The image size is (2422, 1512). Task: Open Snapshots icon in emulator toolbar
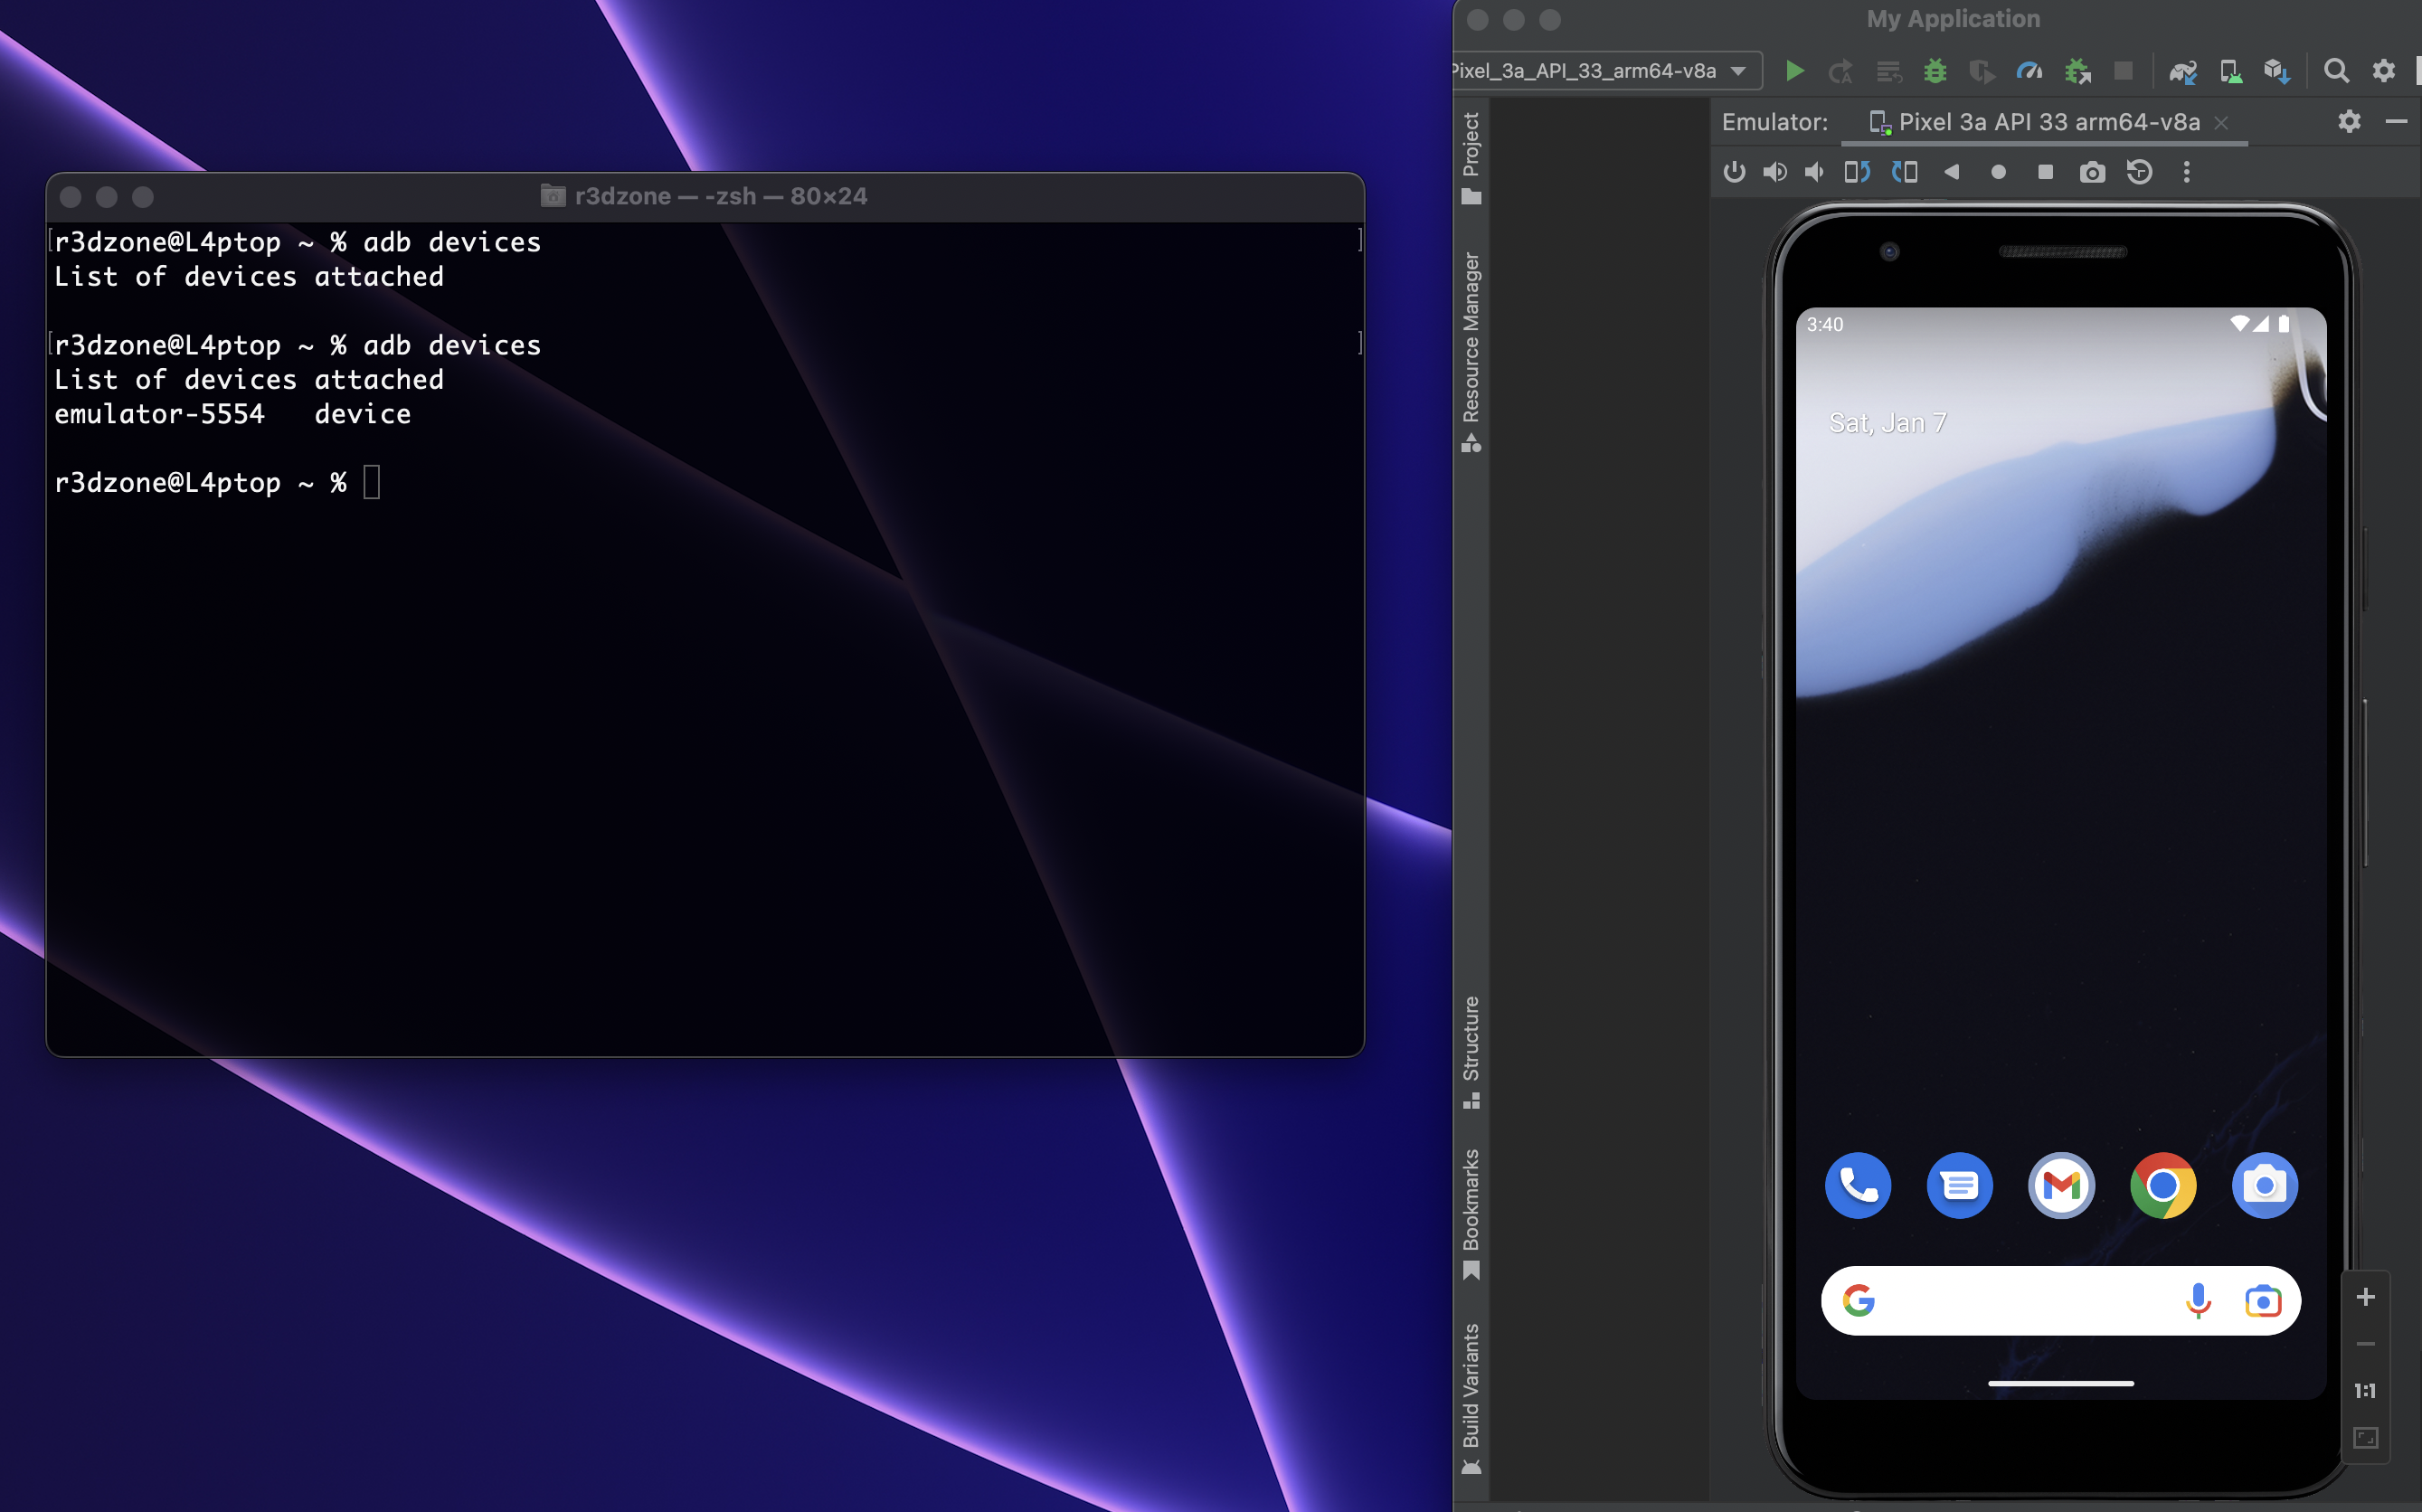click(2139, 173)
